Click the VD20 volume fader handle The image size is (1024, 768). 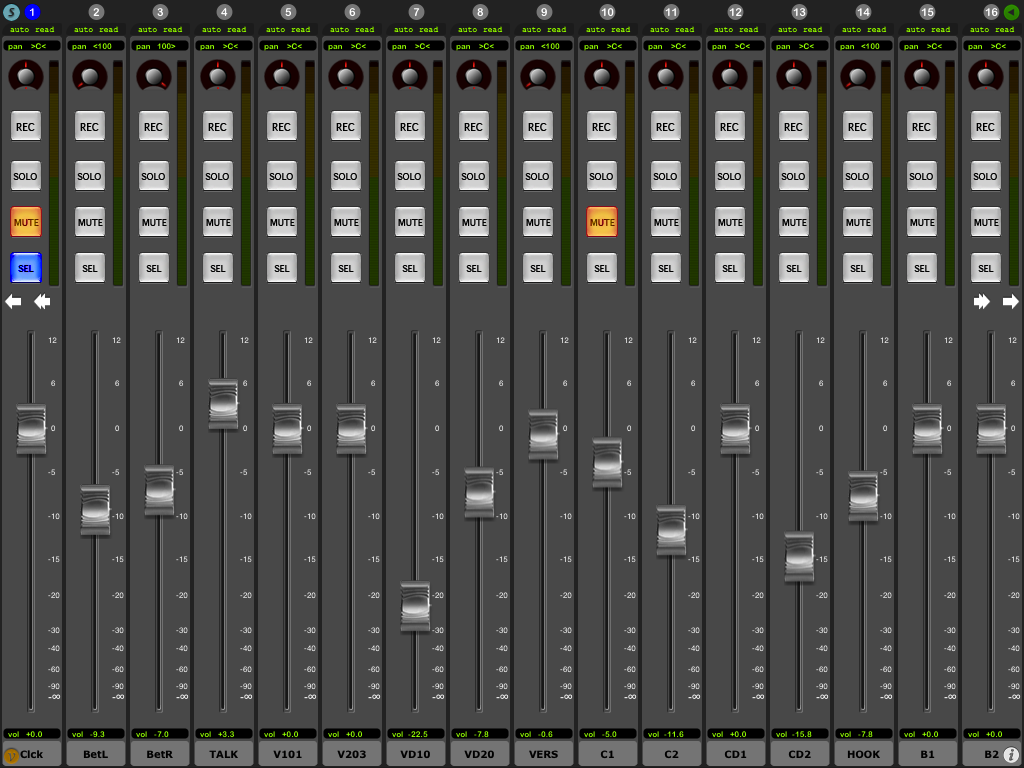(479, 492)
